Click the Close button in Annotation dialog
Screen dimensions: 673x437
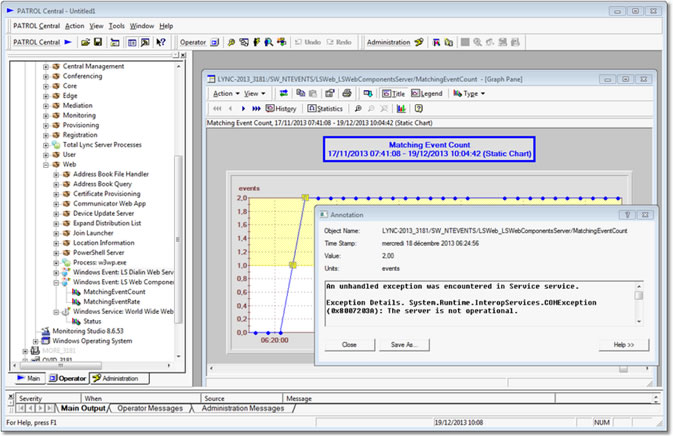[x=349, y=344]
